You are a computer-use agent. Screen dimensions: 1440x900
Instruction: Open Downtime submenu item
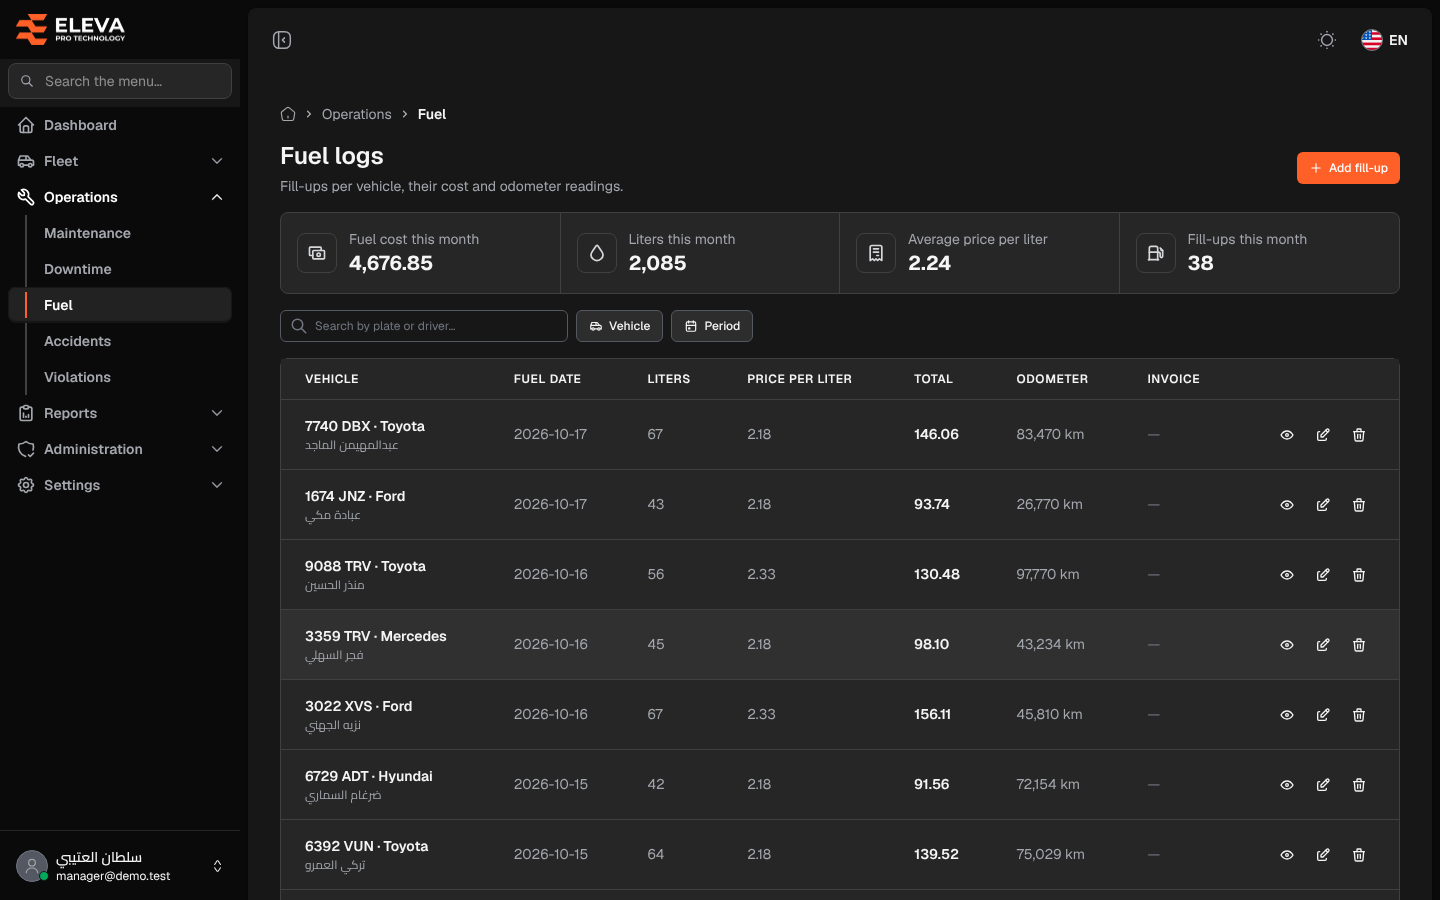point(78,269)
